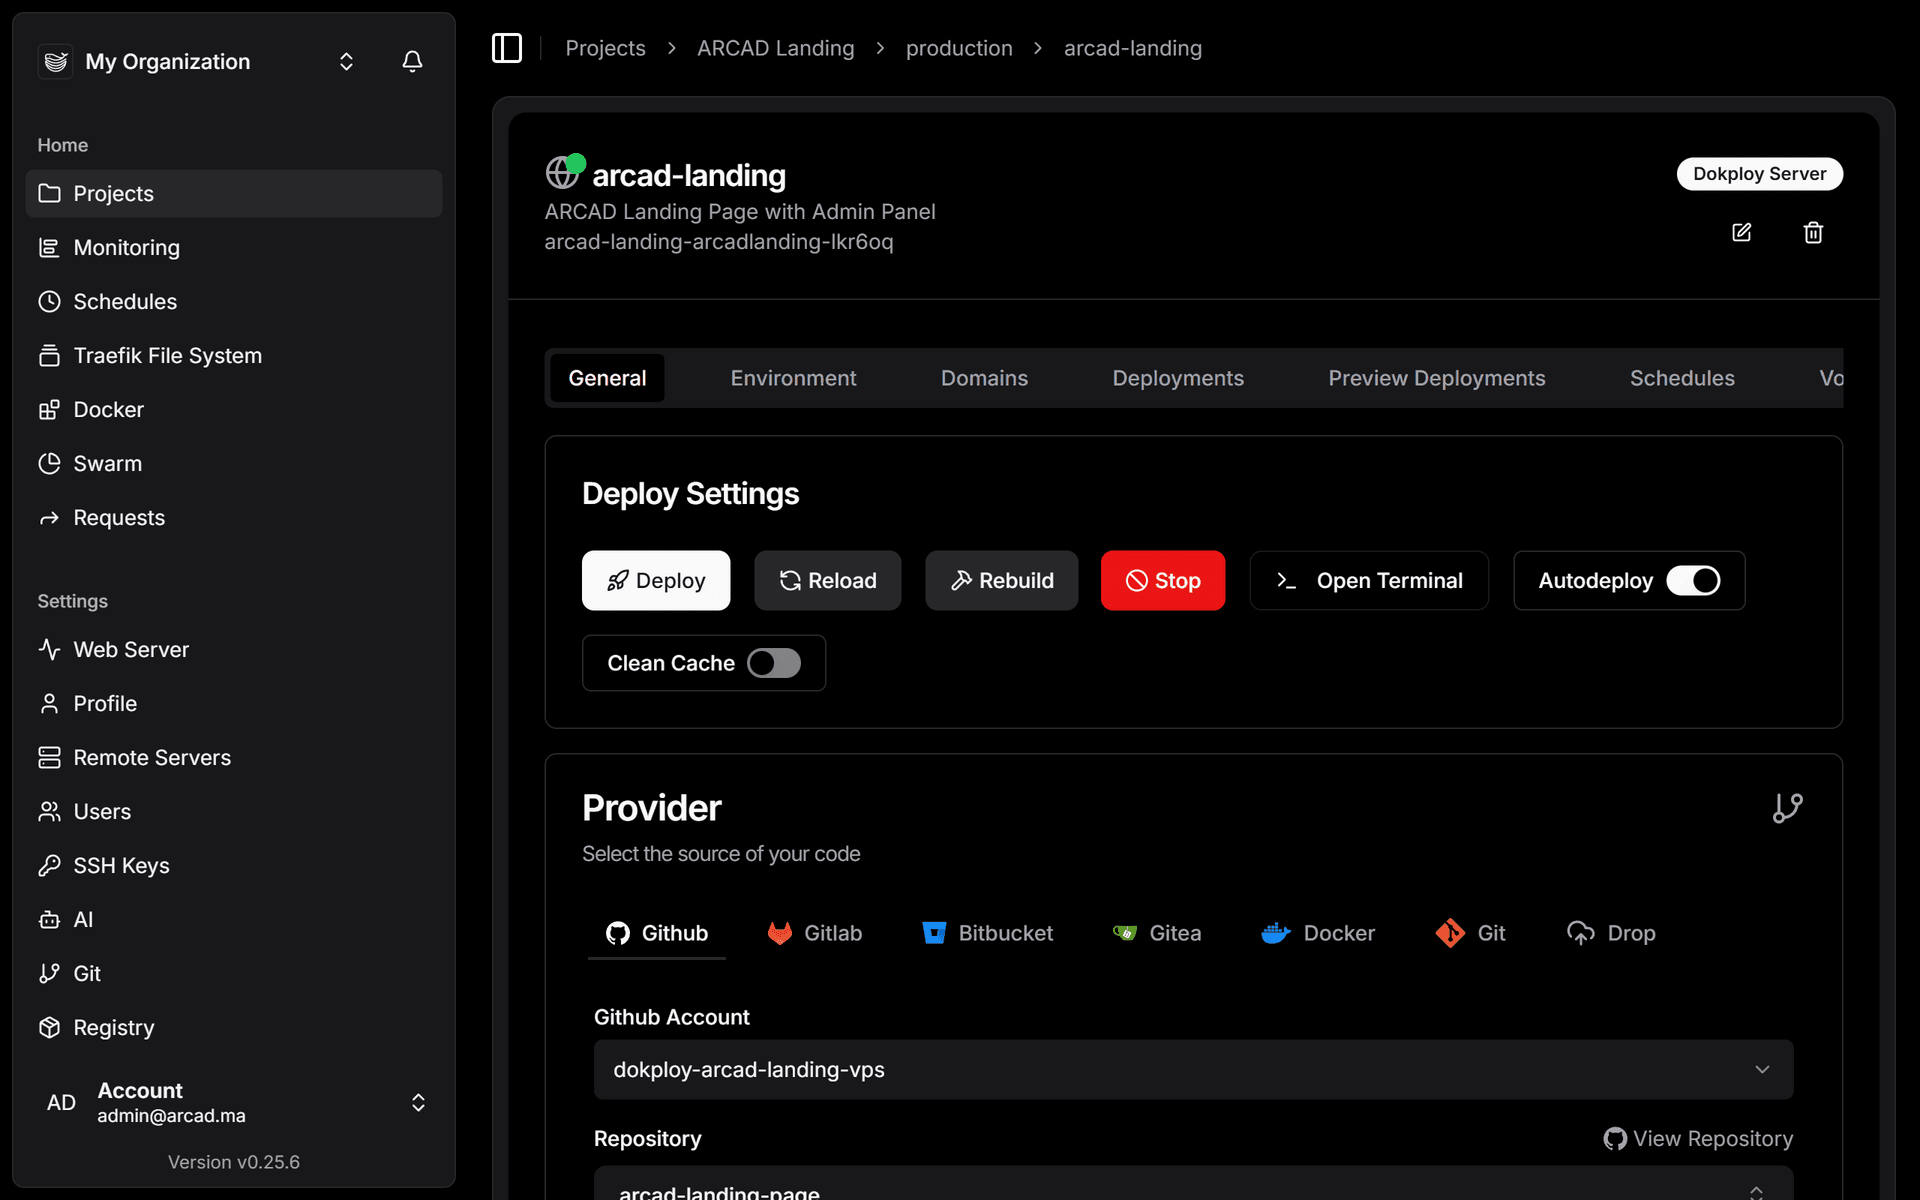Select the Bitbucket provider icon
Screen dimensions: 1920x1200
click(934, 933)
